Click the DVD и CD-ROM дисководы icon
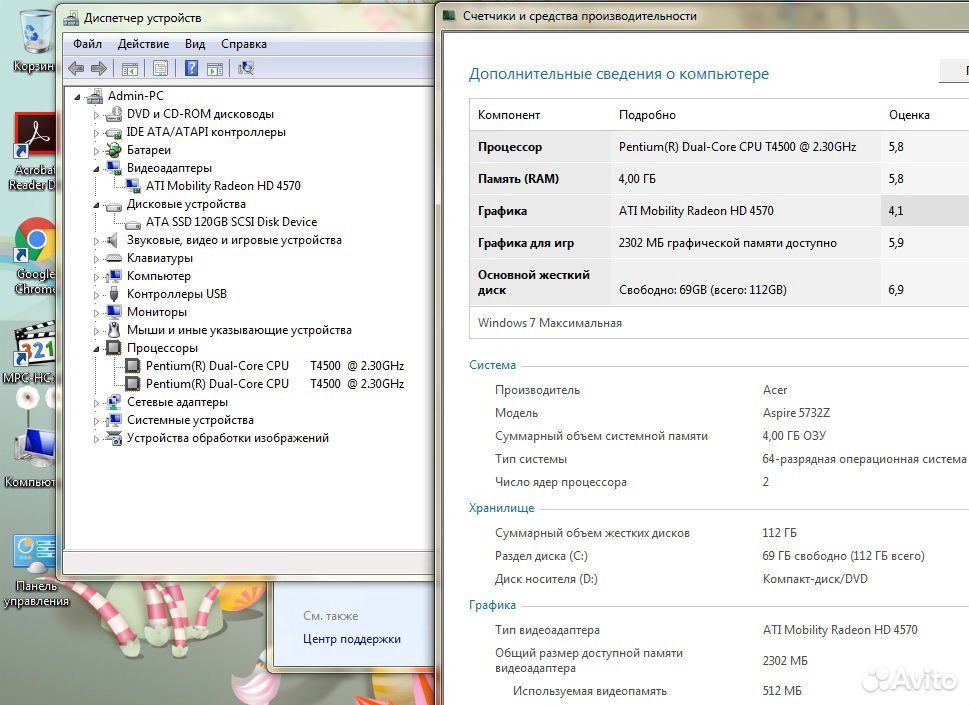This screenshot has width=969, height=705. [114, 114]
